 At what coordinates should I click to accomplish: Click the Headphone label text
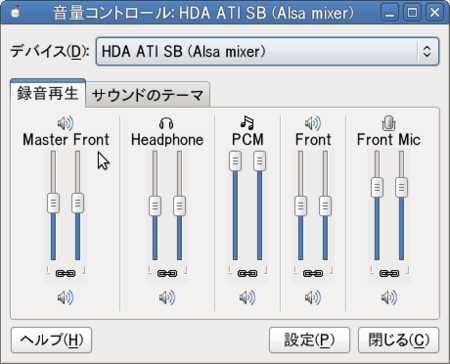[x=167, y=140]
